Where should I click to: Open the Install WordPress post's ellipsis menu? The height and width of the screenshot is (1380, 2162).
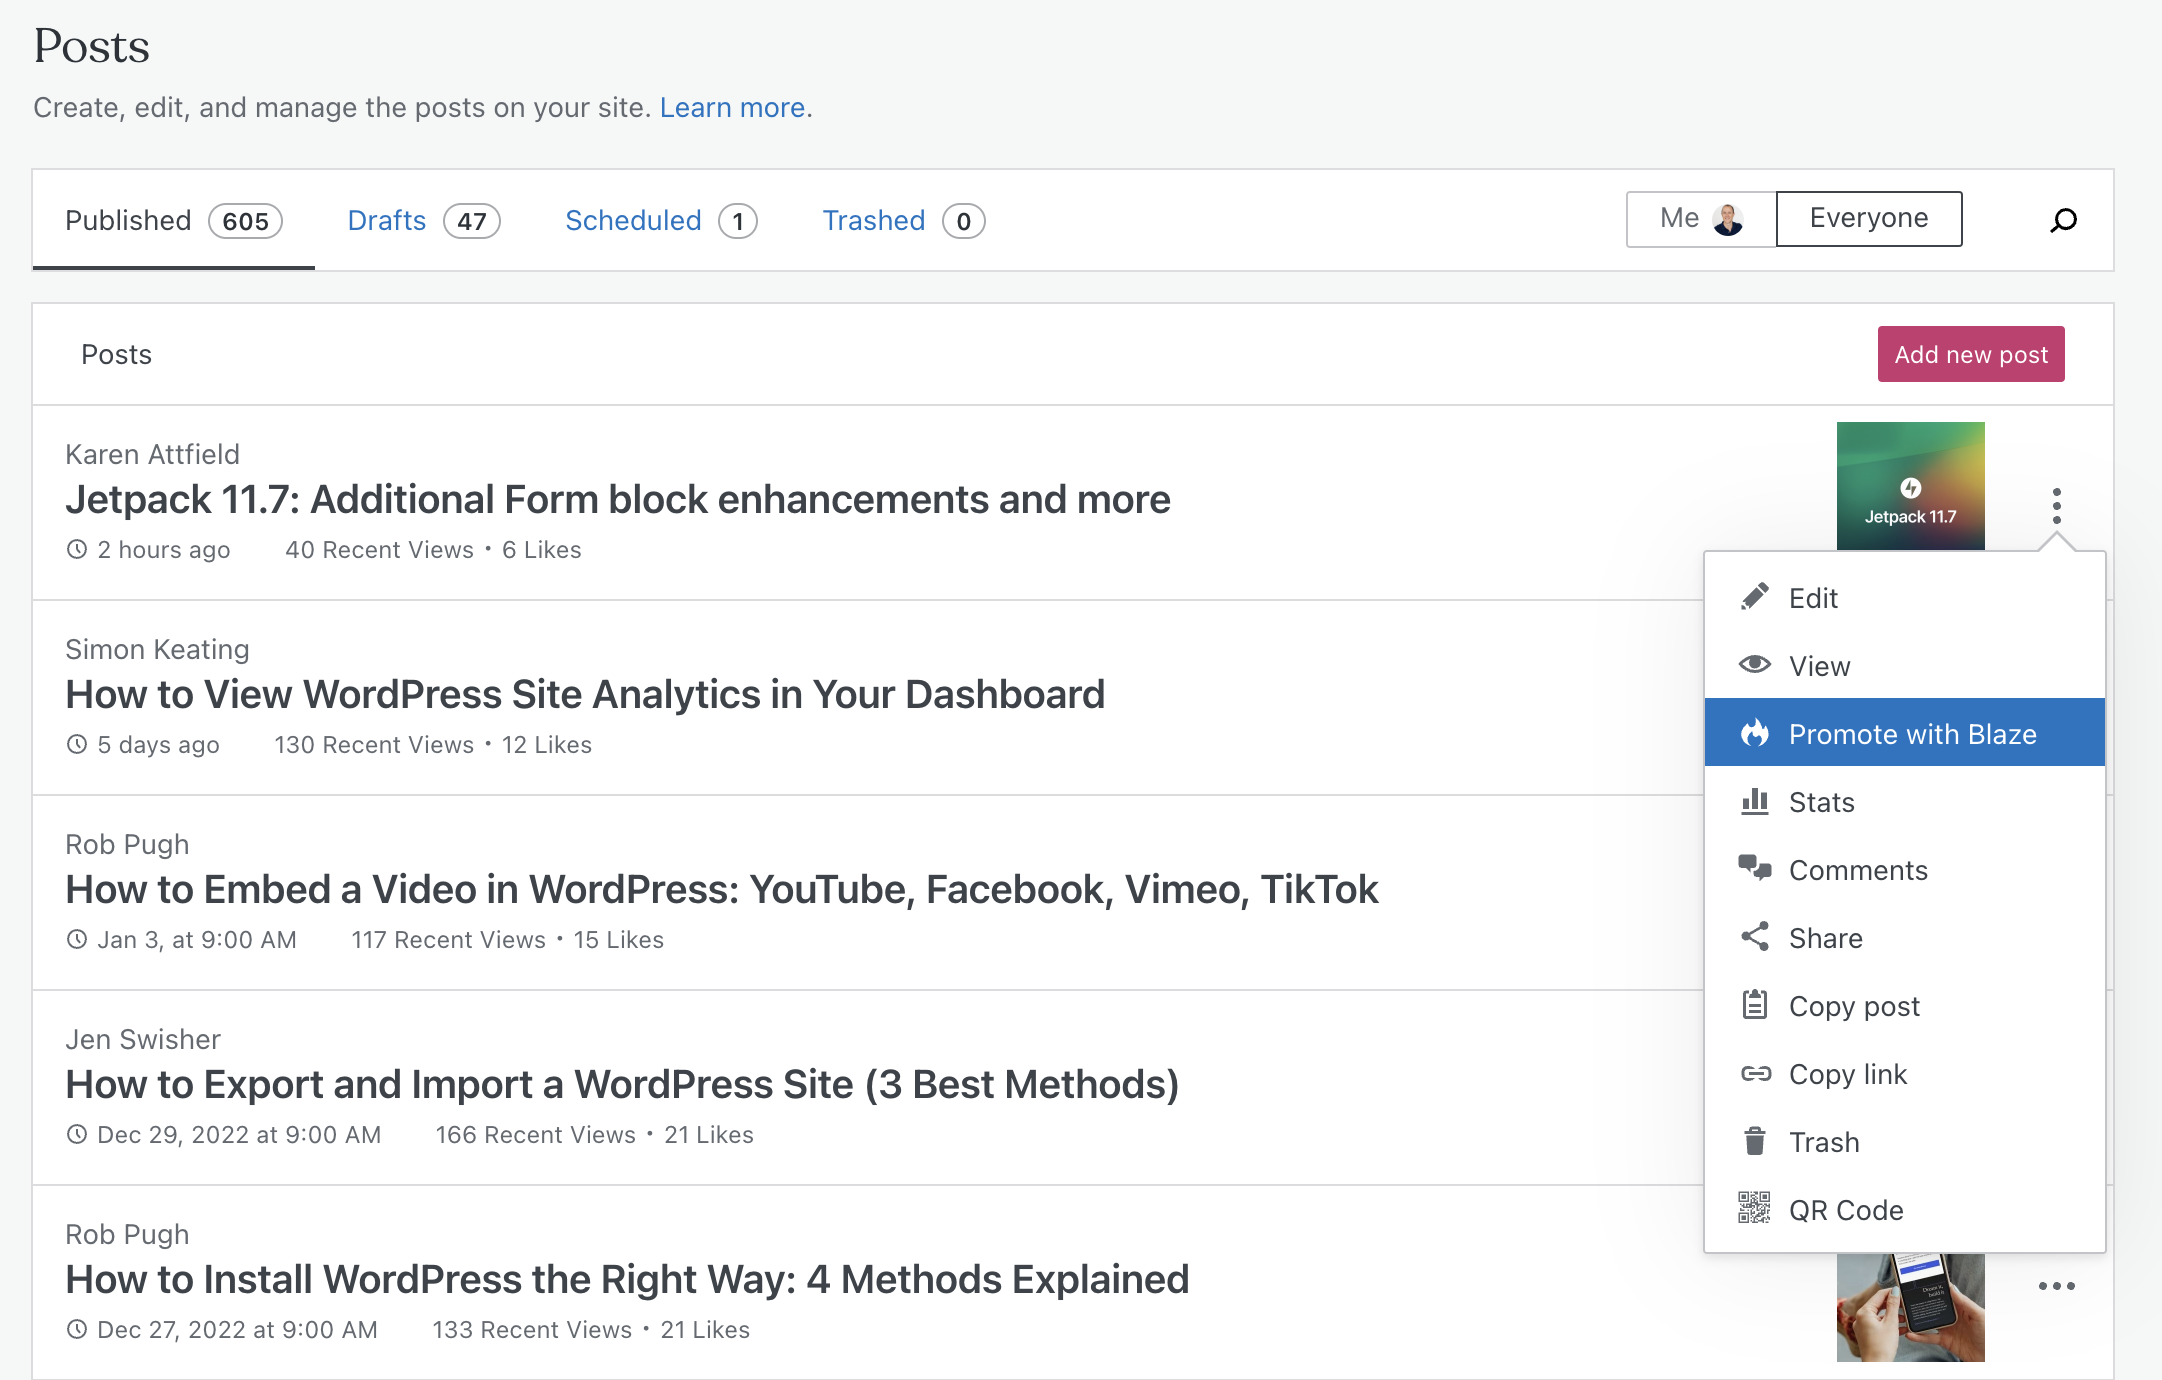click(x=2057, y=1286)
